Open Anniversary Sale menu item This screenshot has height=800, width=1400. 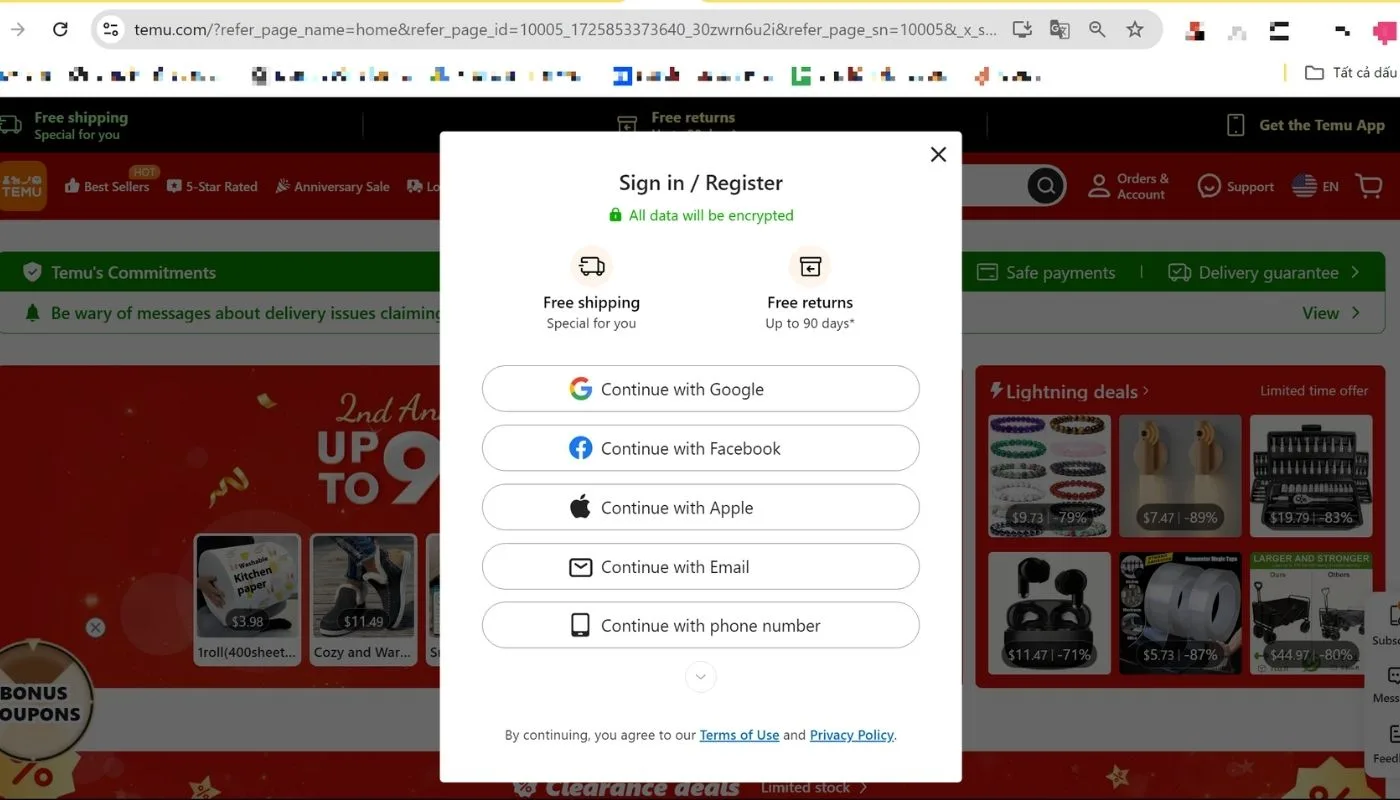[332, 186]
